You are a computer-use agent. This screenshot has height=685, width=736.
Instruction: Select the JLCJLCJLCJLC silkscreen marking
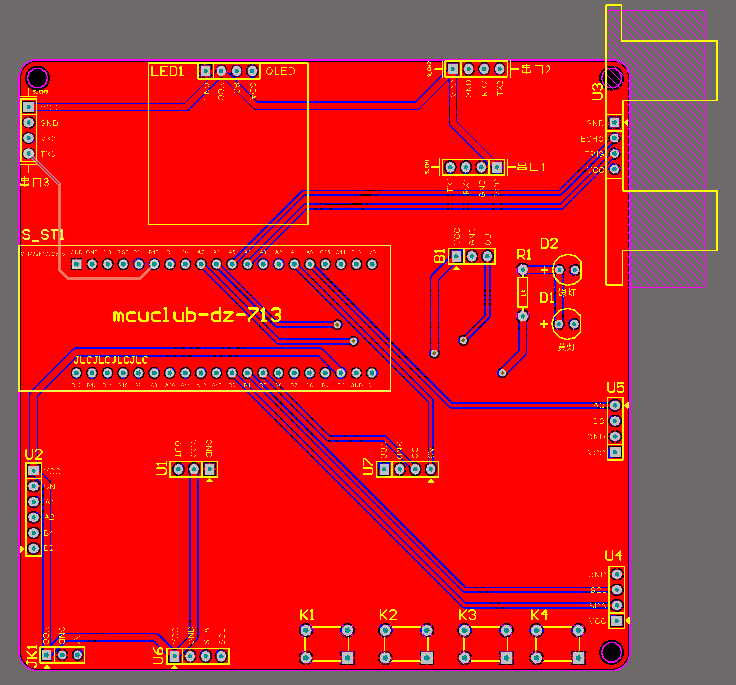111,360
